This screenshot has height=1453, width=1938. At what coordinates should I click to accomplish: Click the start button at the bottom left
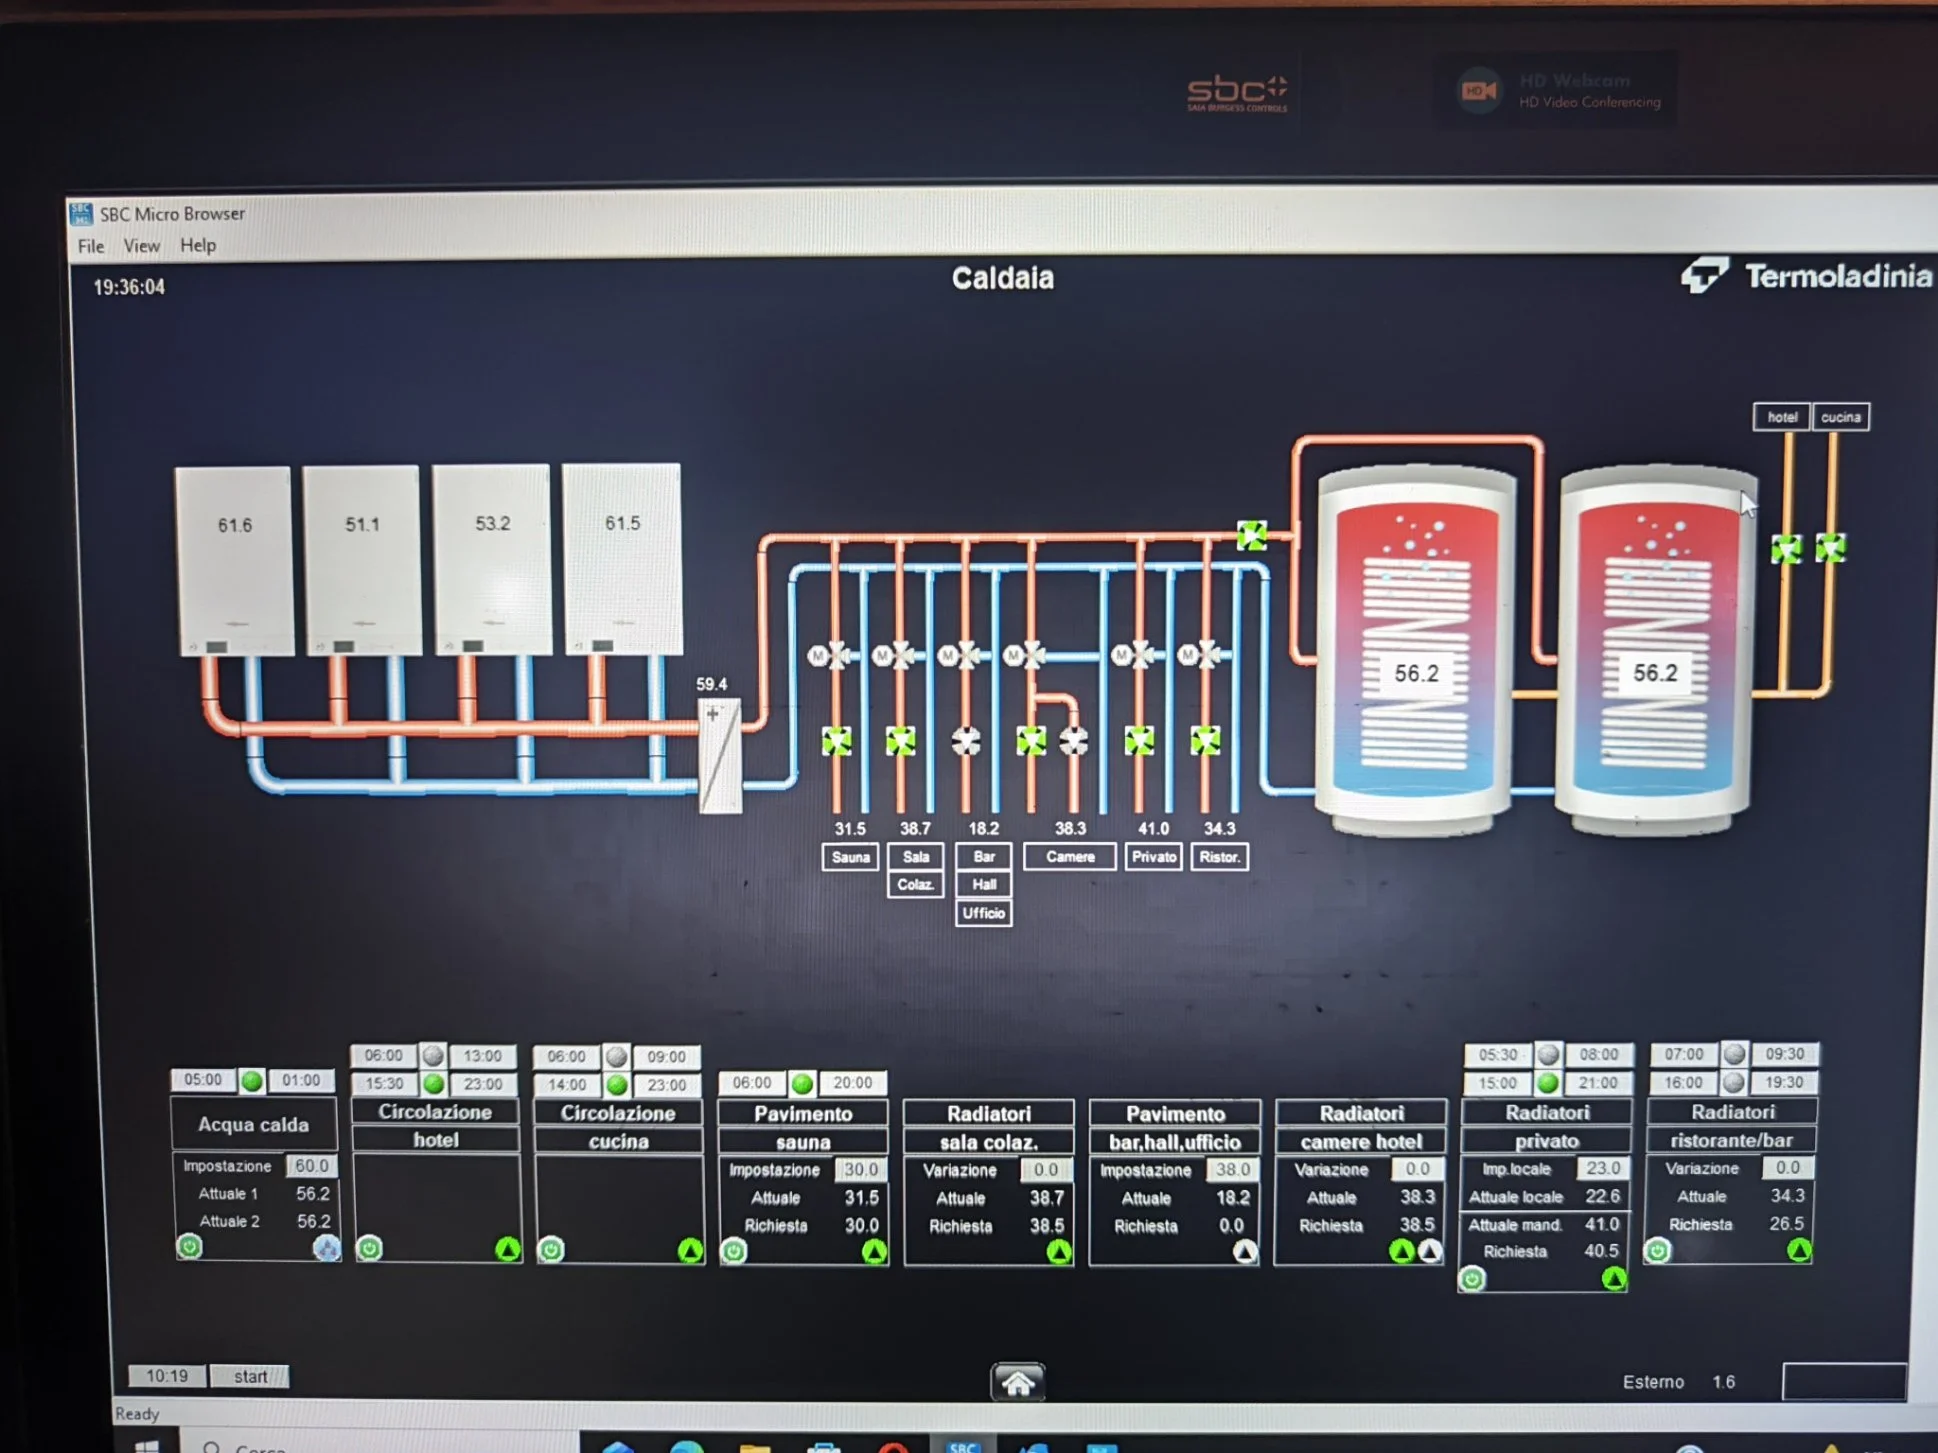coord(250,1376)
